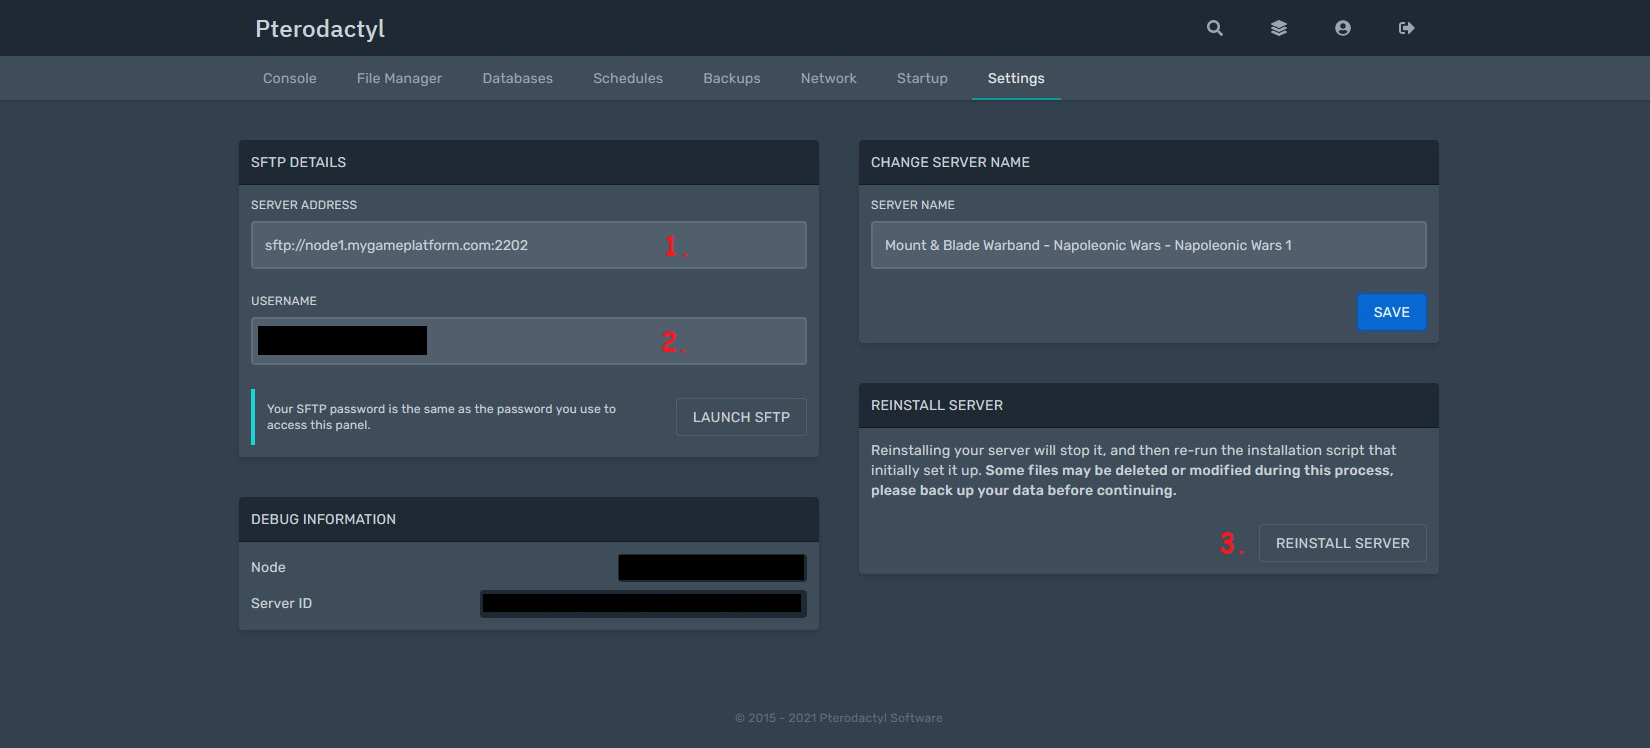
Task: Click the Debug Information heading
Action: [323, 519]
